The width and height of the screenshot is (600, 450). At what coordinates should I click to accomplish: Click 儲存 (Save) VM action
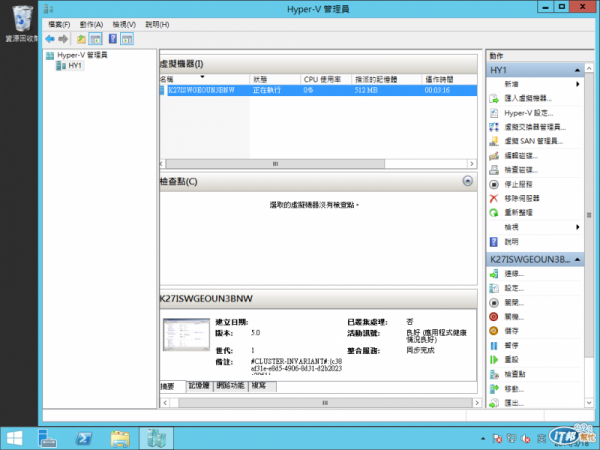[x=511, y=331]
